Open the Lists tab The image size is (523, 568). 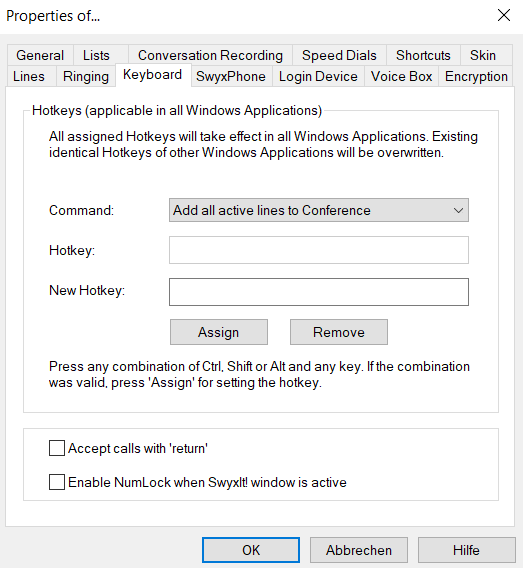click(x=96, y=55)
